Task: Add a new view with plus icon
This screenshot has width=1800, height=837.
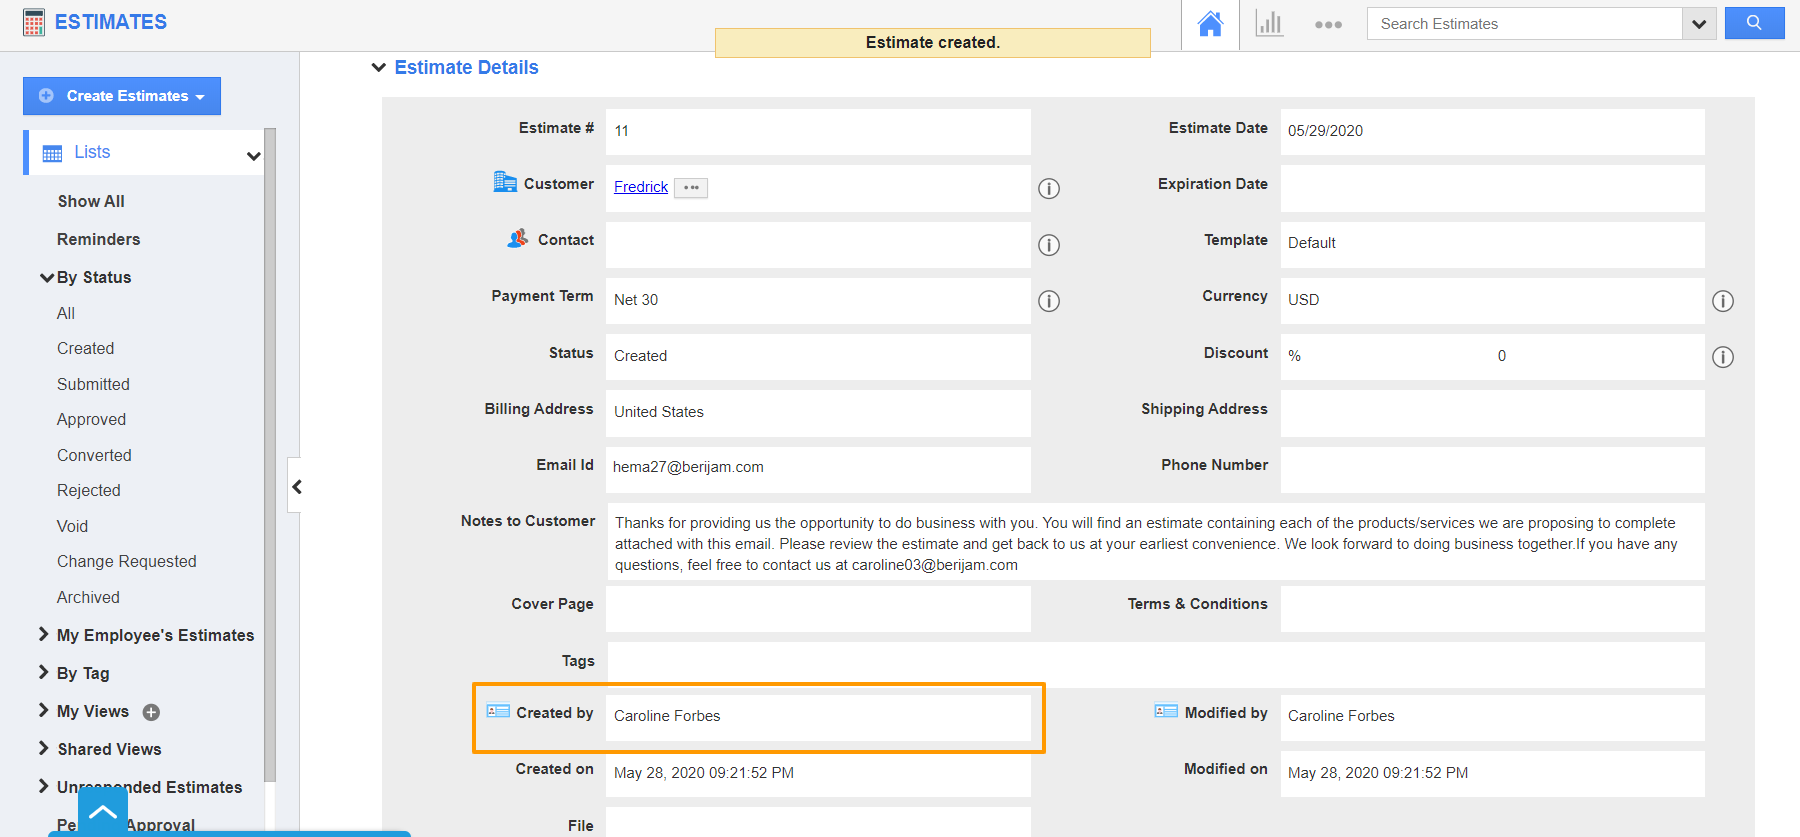Action: 151,712
